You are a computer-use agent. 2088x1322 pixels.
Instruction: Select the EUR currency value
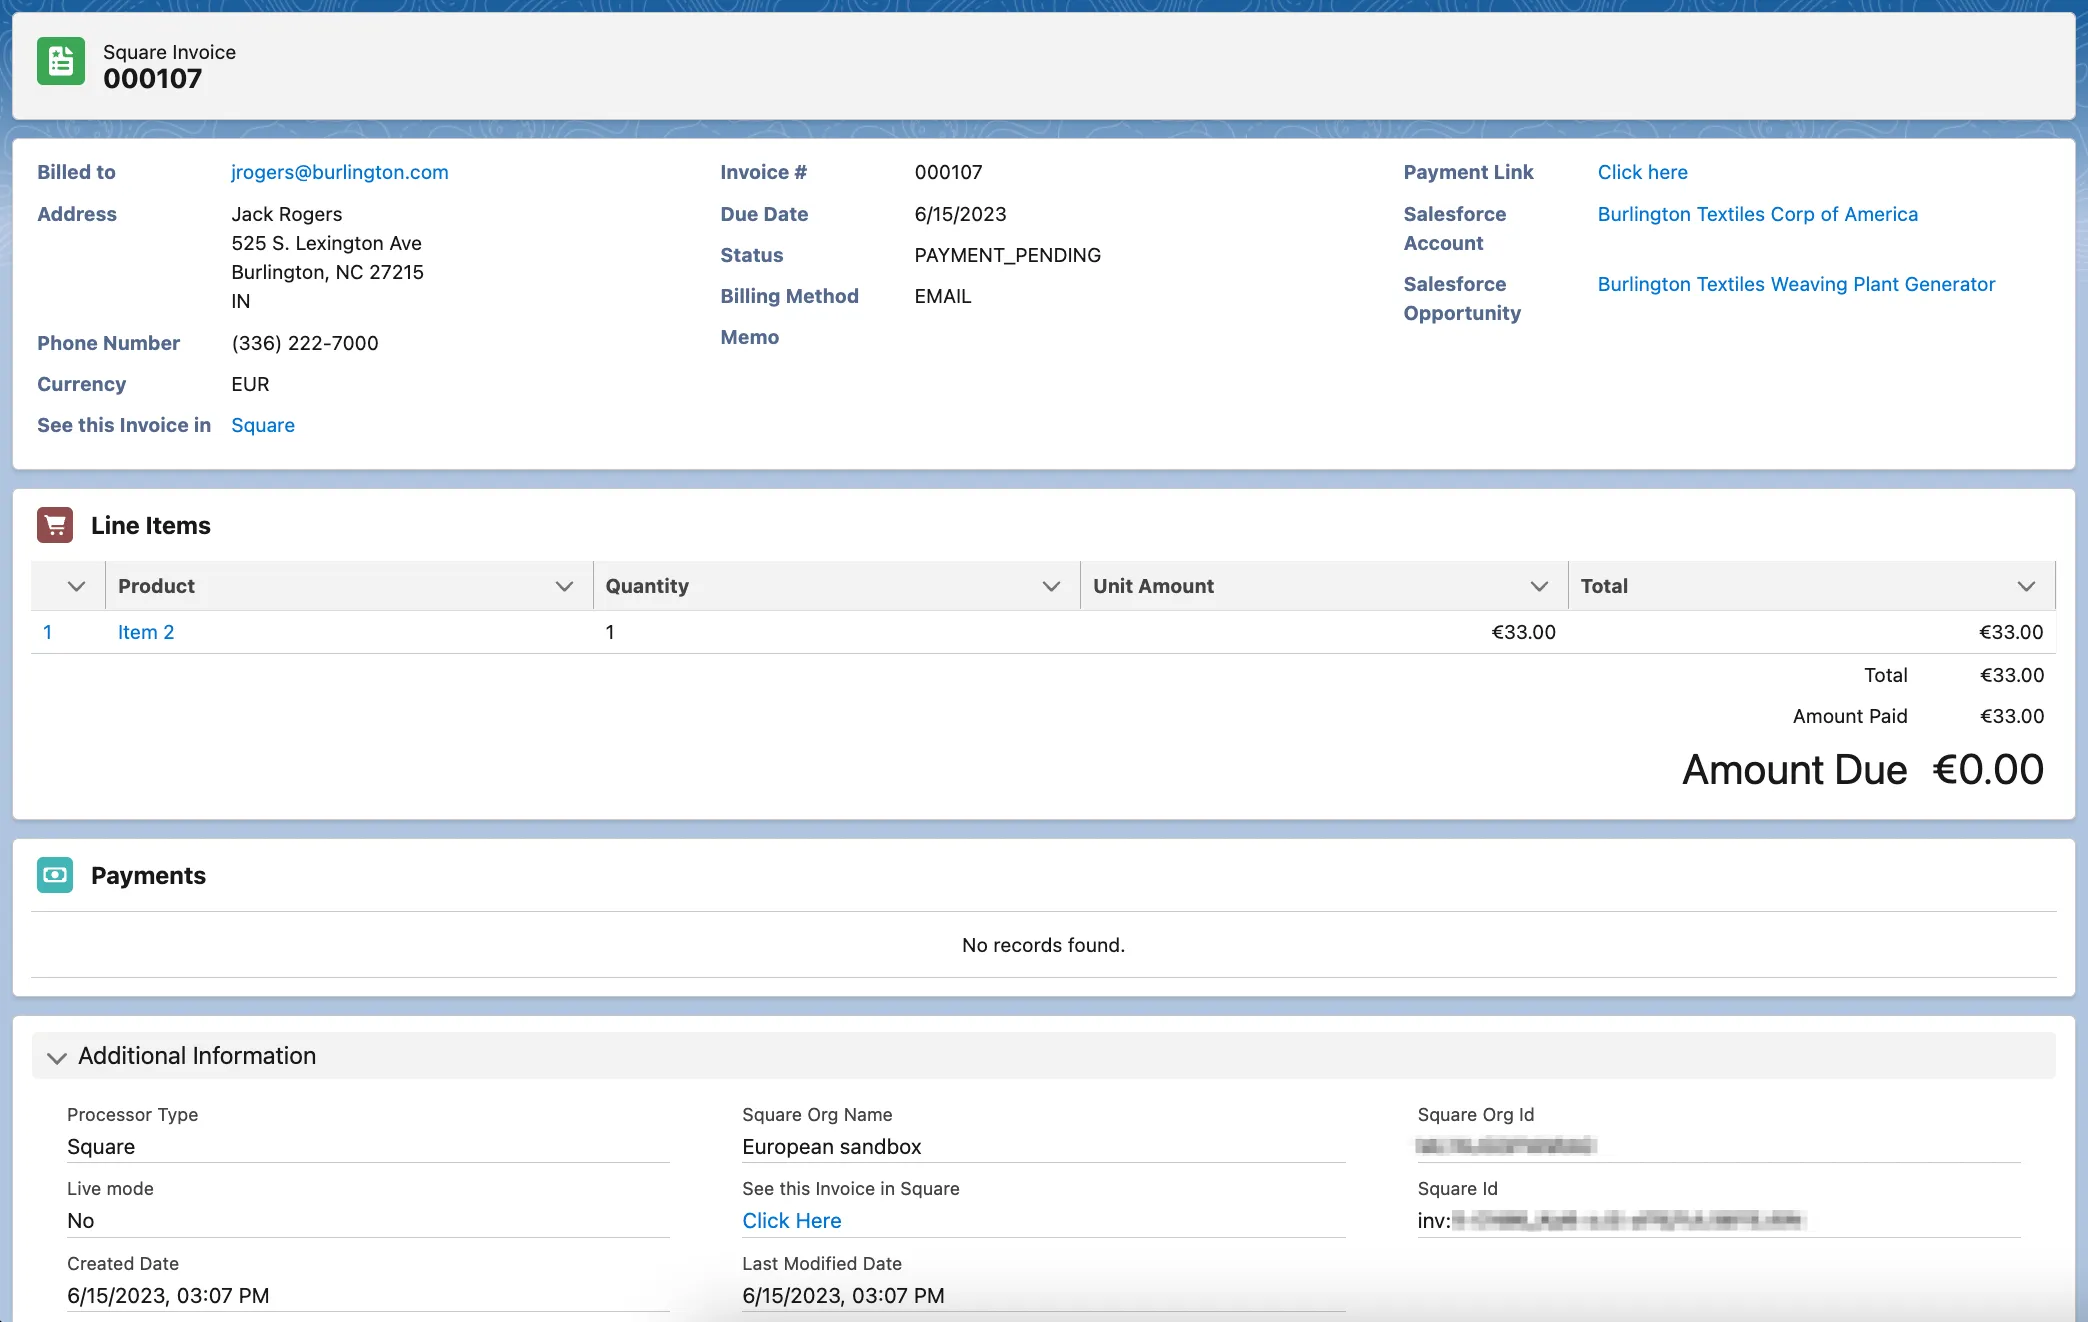(250, 384)
